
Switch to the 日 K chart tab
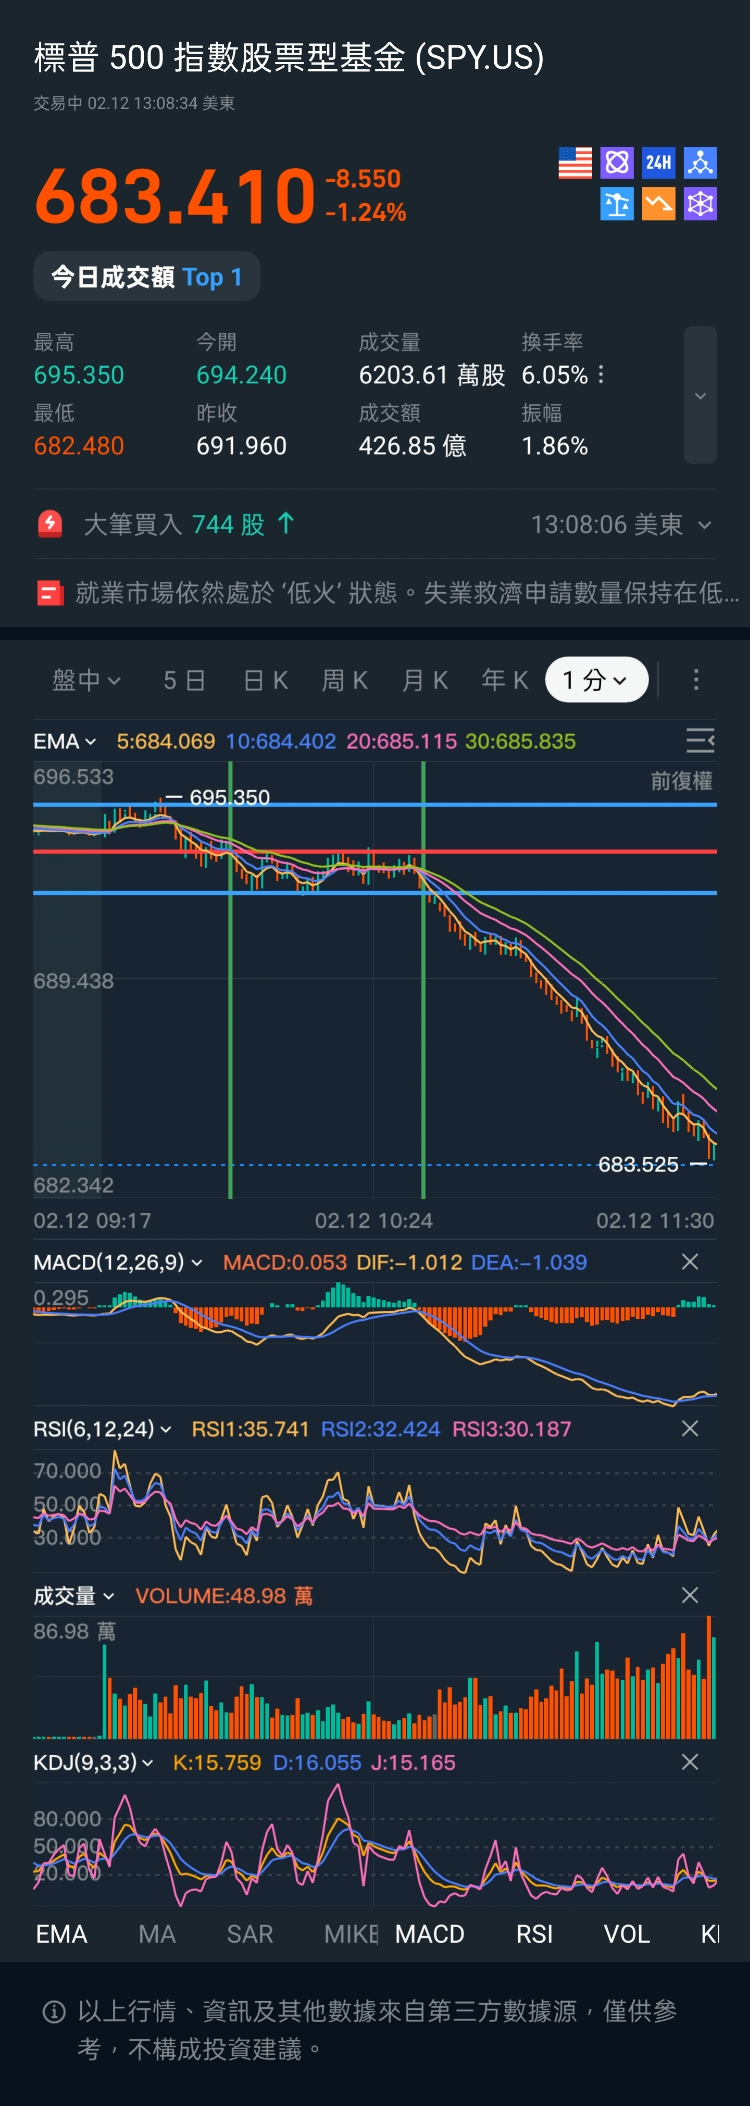(266, 680)
